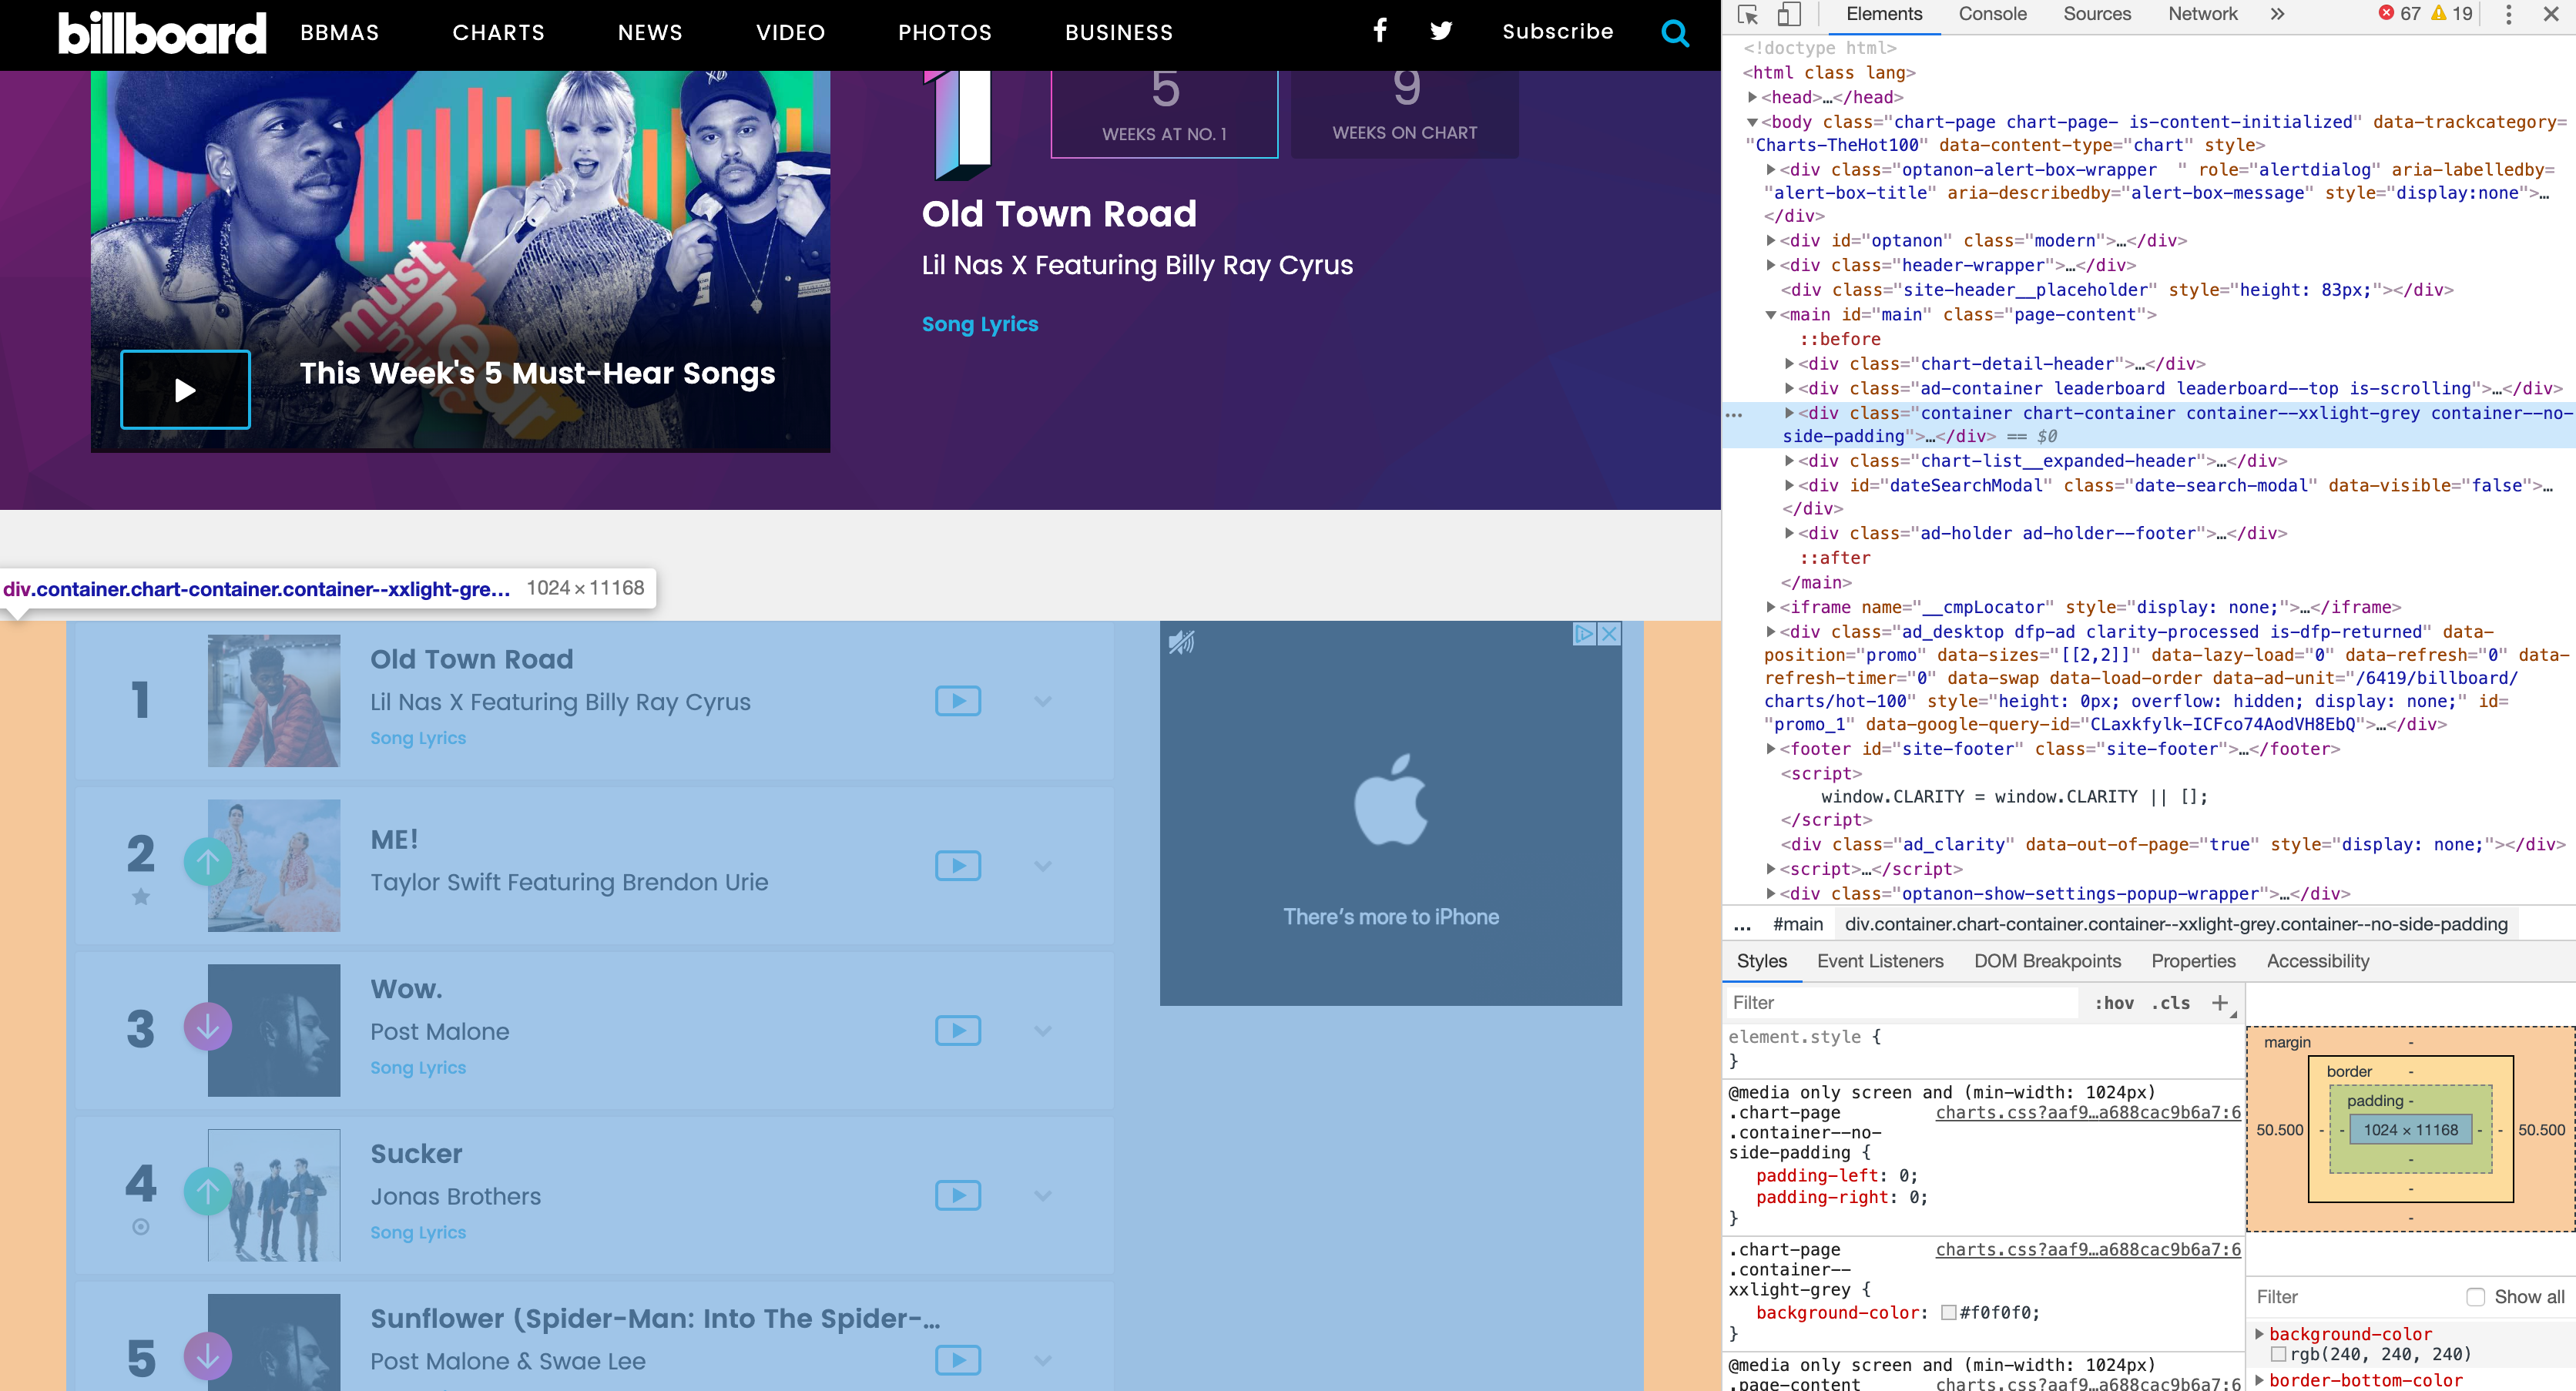Click the AdChoices icon on ad
The width and height of the screenshot is (2576, 1391).
[x=1584, y=634]
